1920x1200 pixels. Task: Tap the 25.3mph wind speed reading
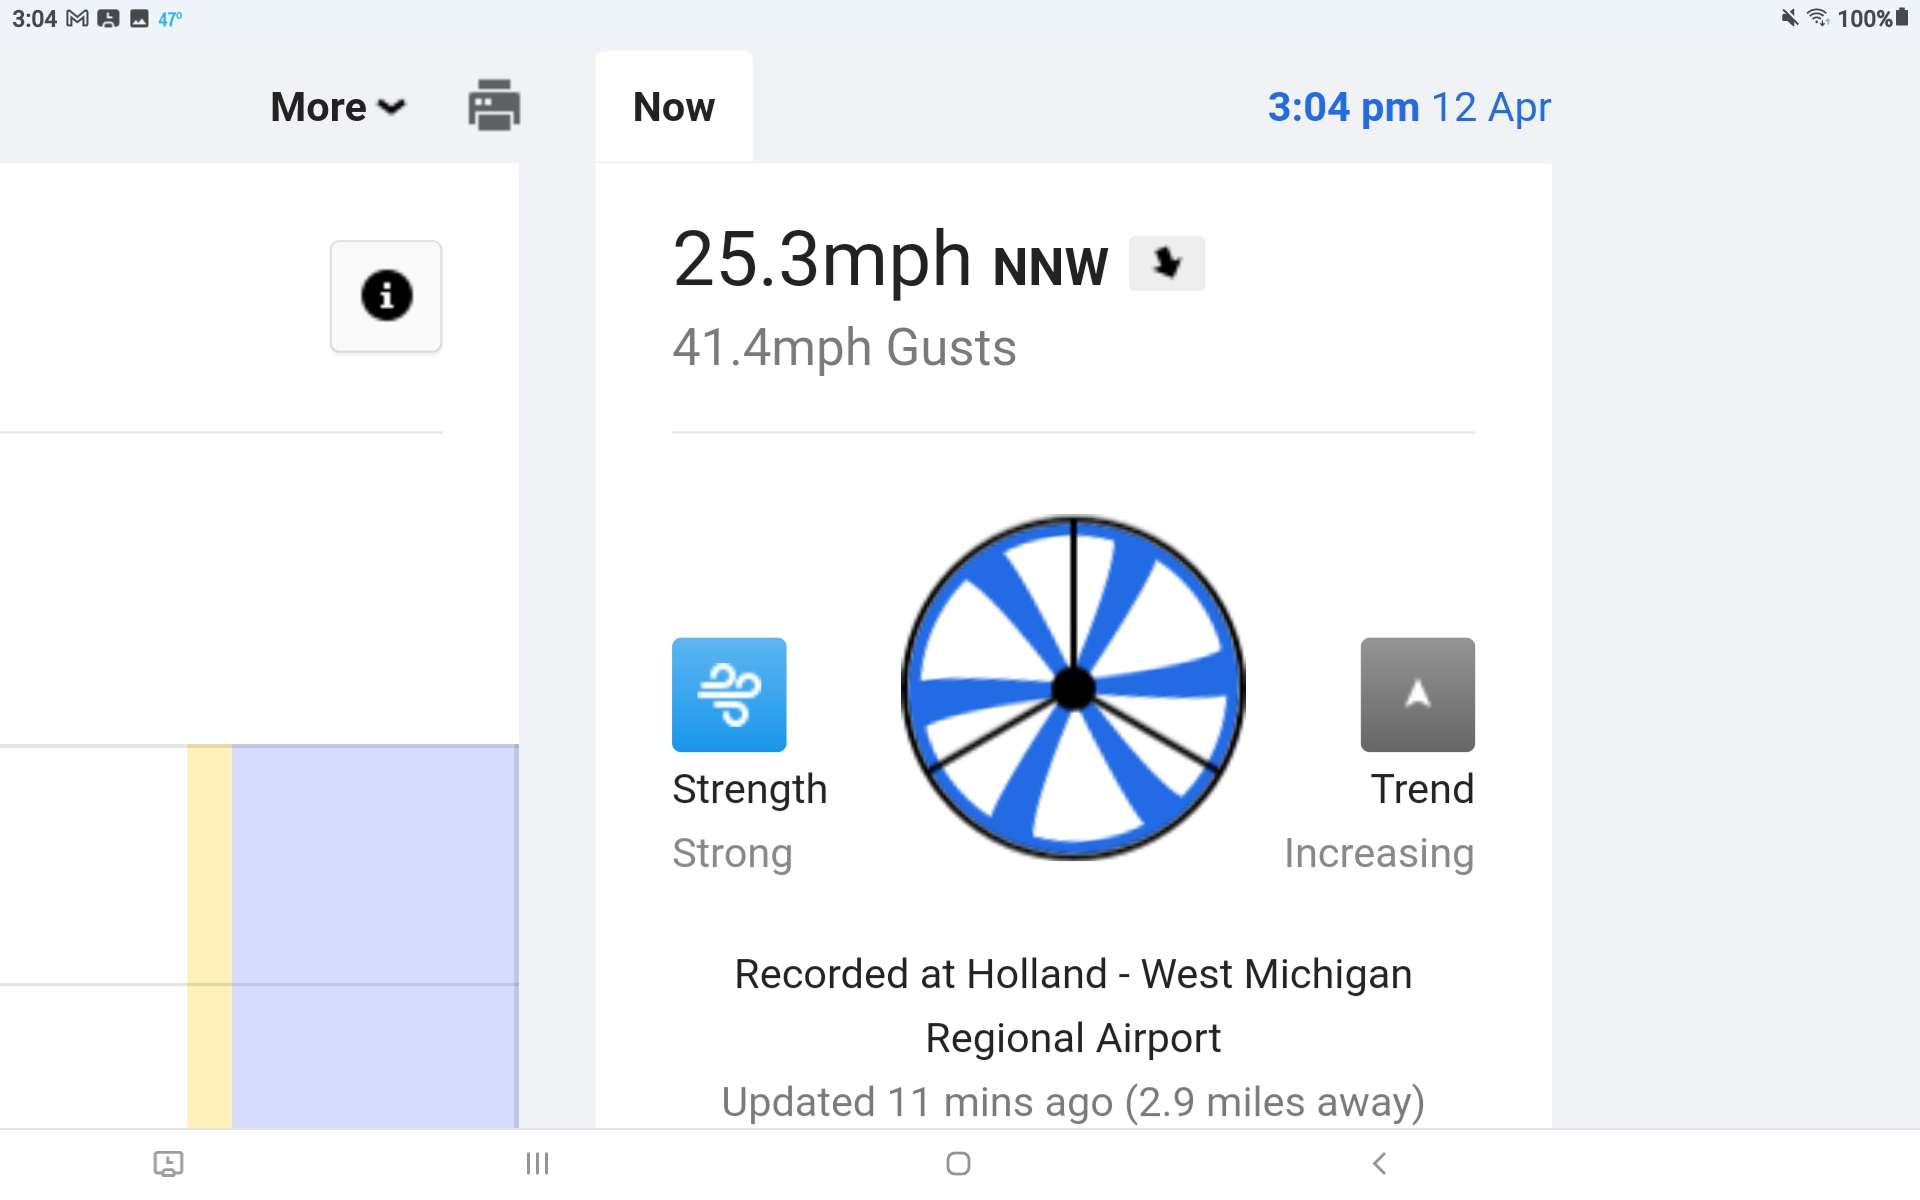822,260
